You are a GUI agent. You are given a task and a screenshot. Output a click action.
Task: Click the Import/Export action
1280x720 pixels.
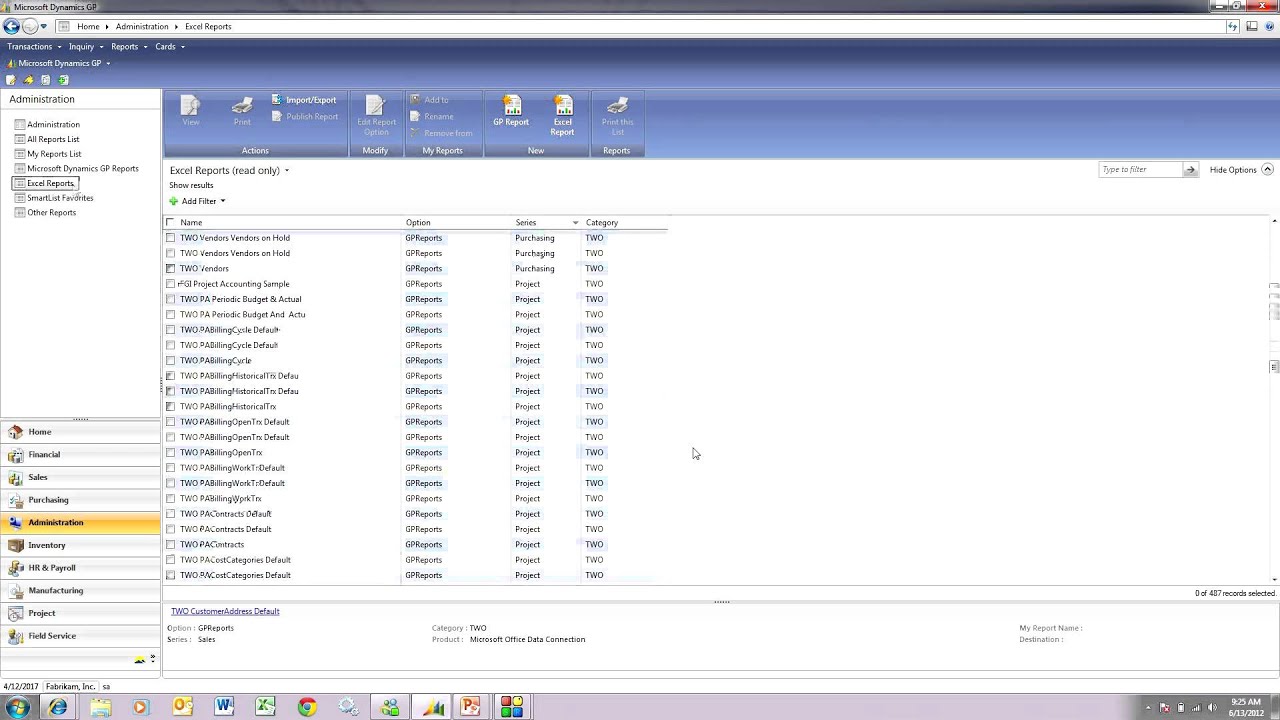tap(304, 100)
